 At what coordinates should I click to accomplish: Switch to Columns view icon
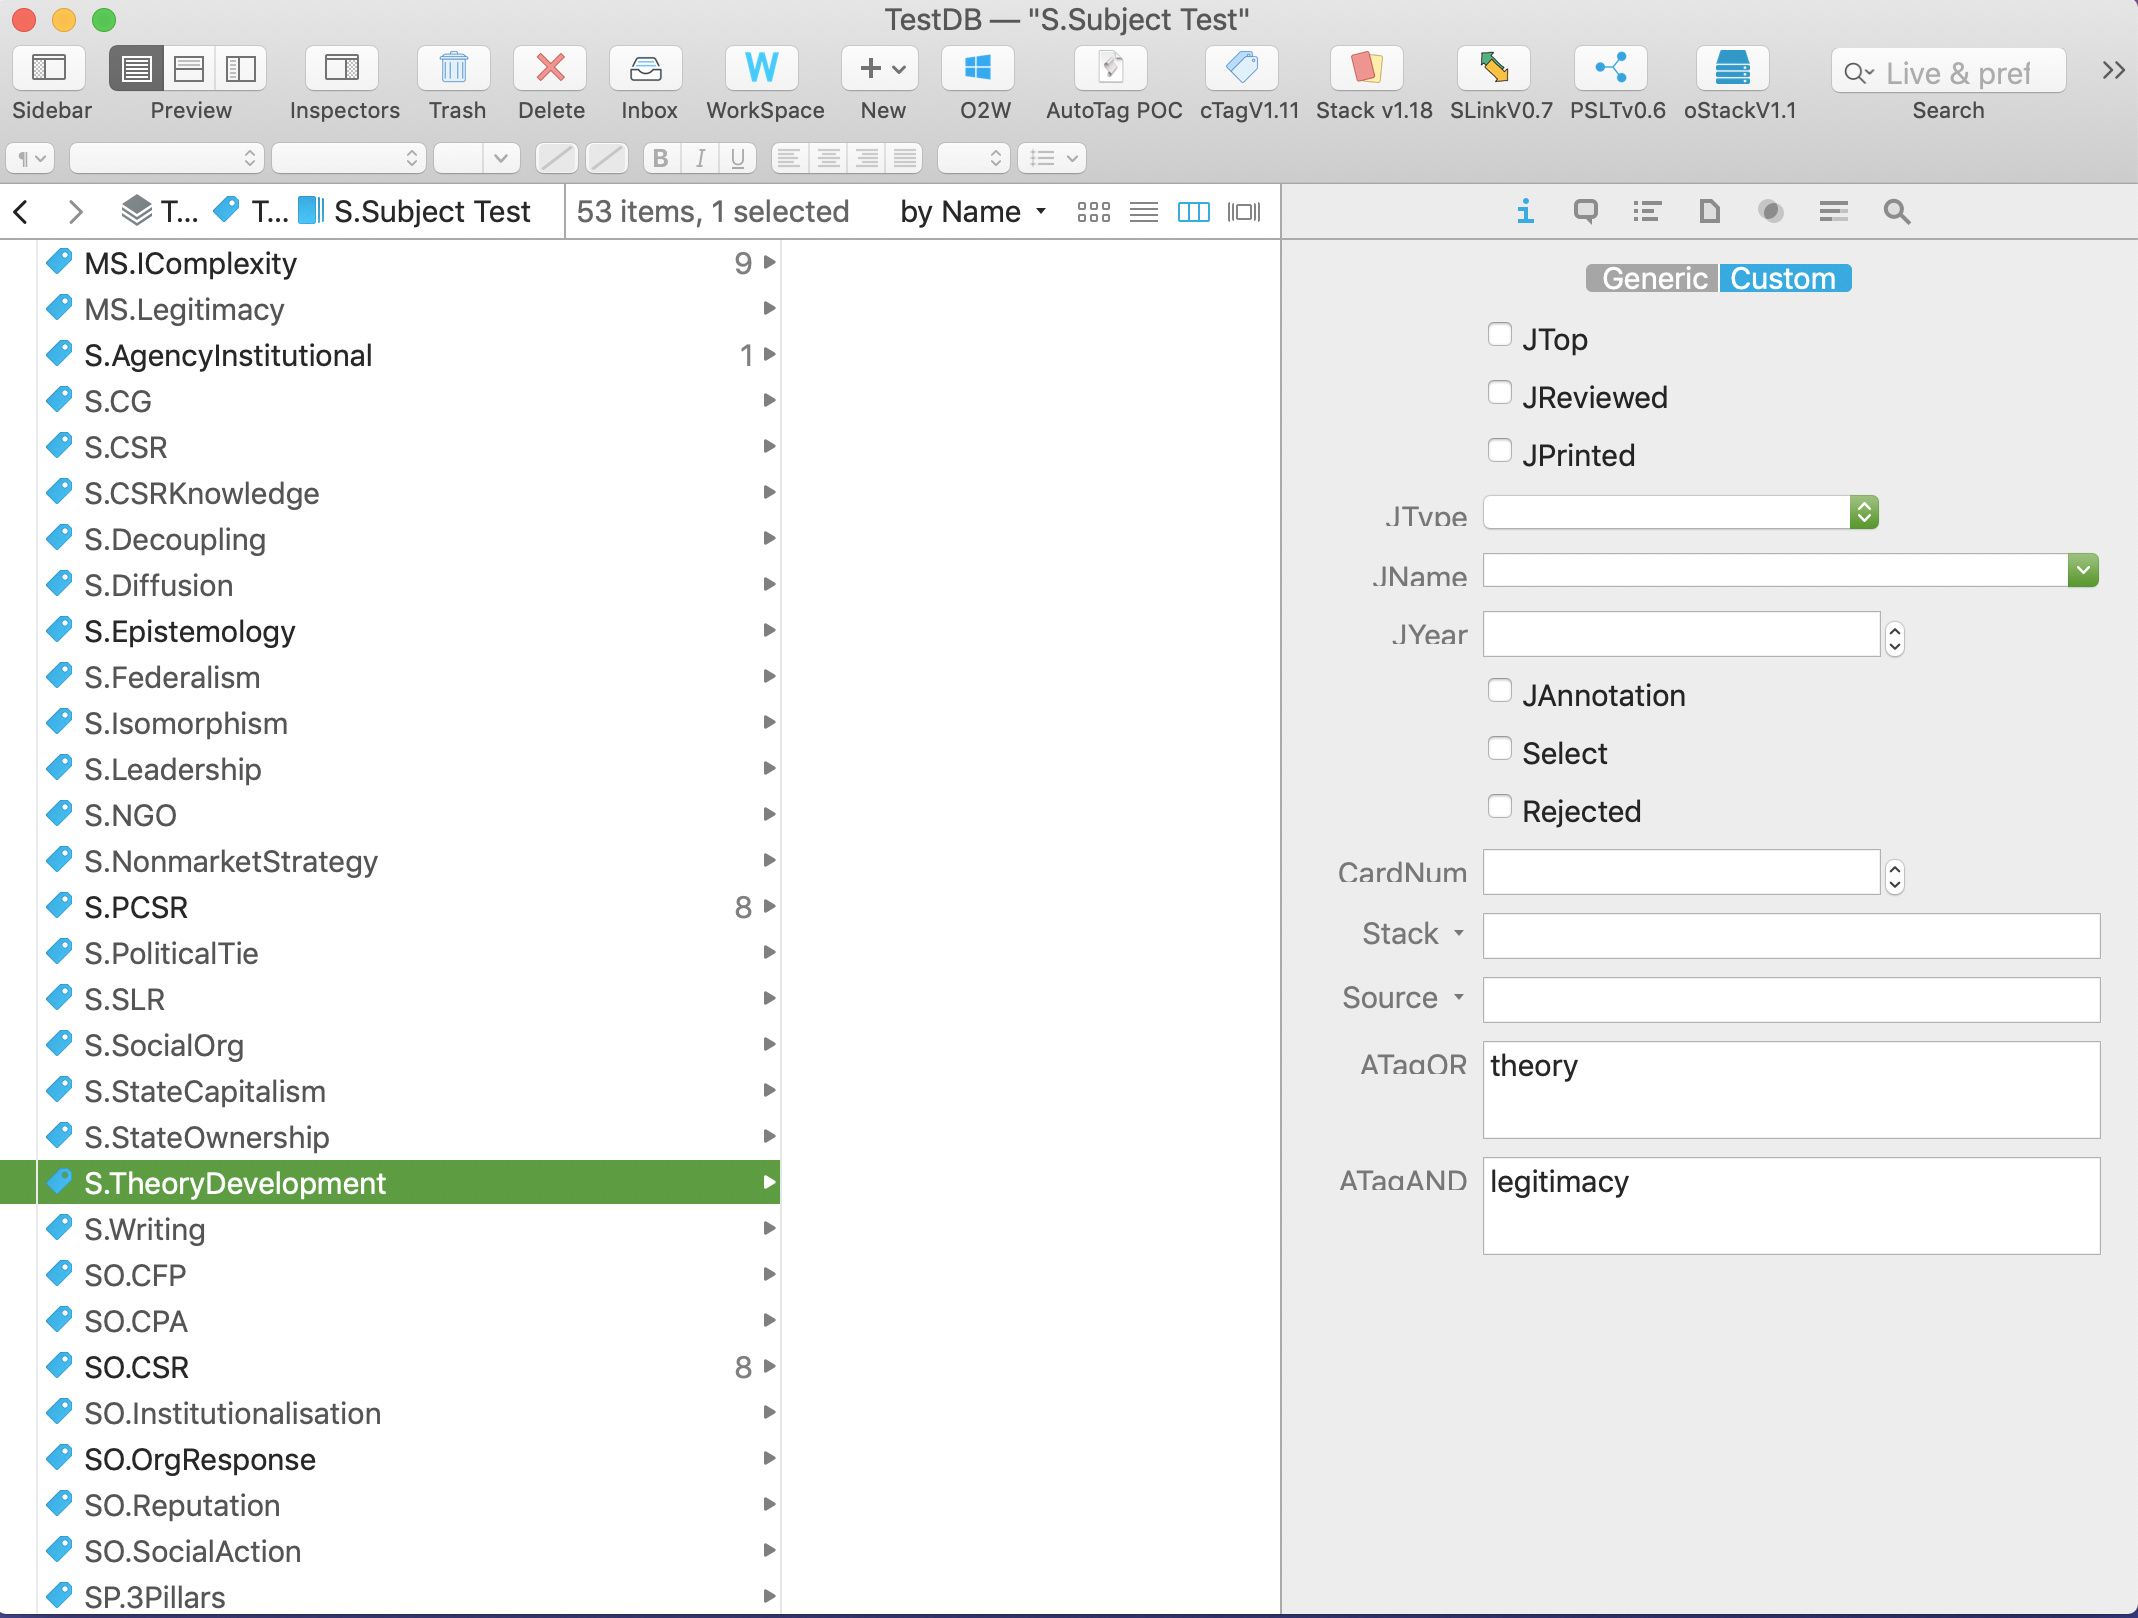click(x=1193, y=212)
